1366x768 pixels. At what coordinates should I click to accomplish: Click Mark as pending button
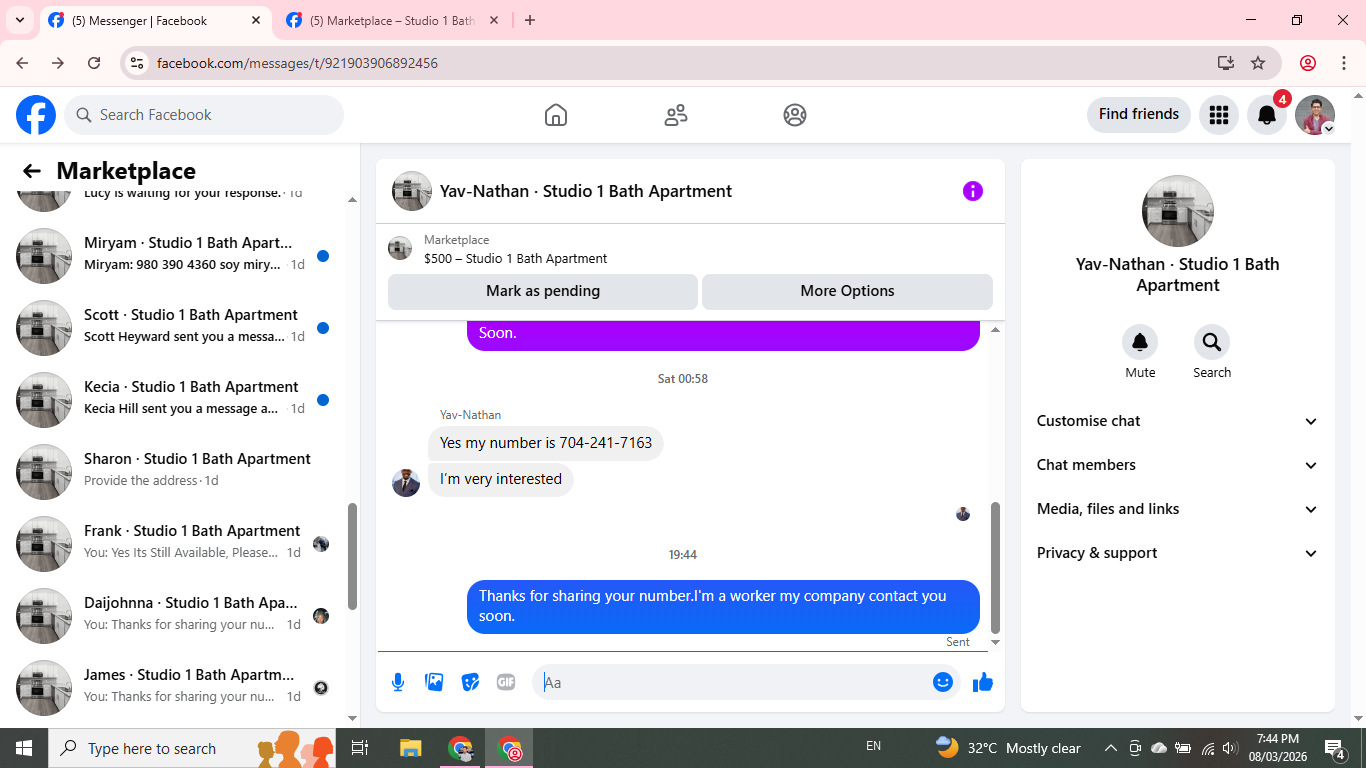[x=543, y=291]
